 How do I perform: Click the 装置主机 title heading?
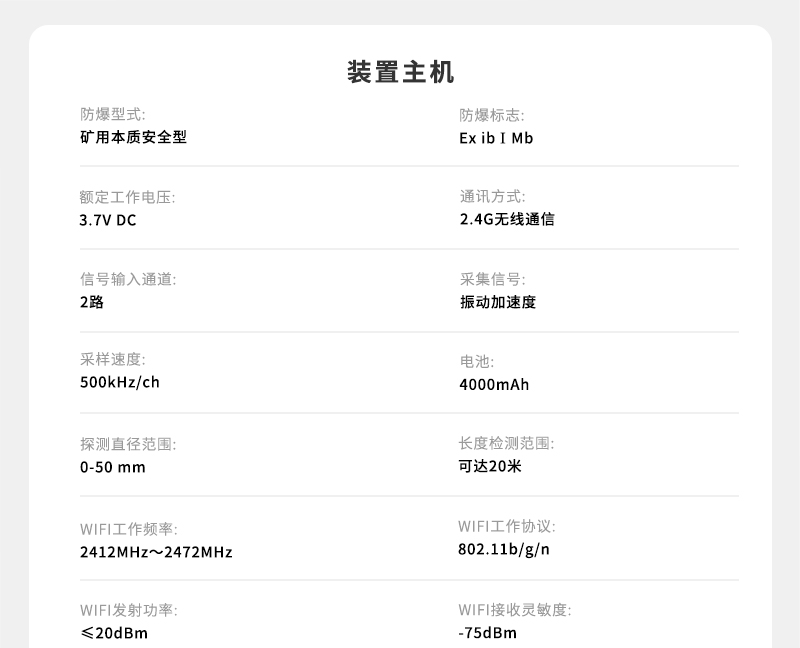point(400,72)
